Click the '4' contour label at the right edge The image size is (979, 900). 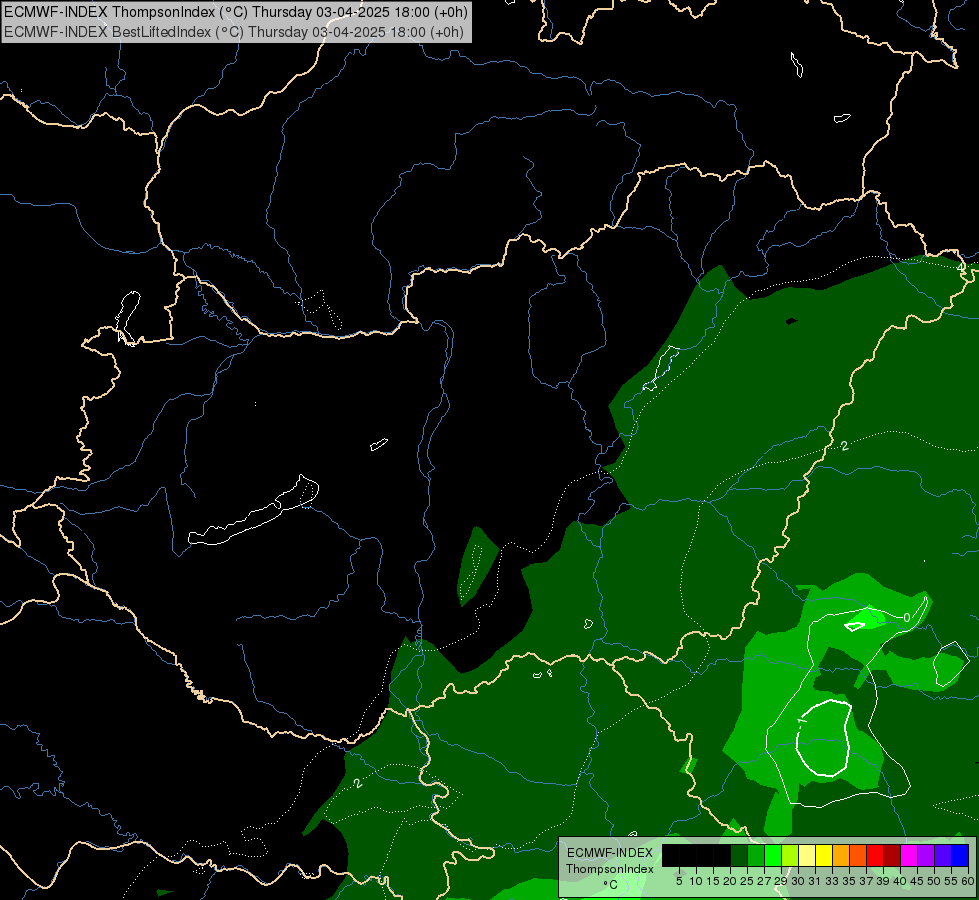(x=961, y=267)
